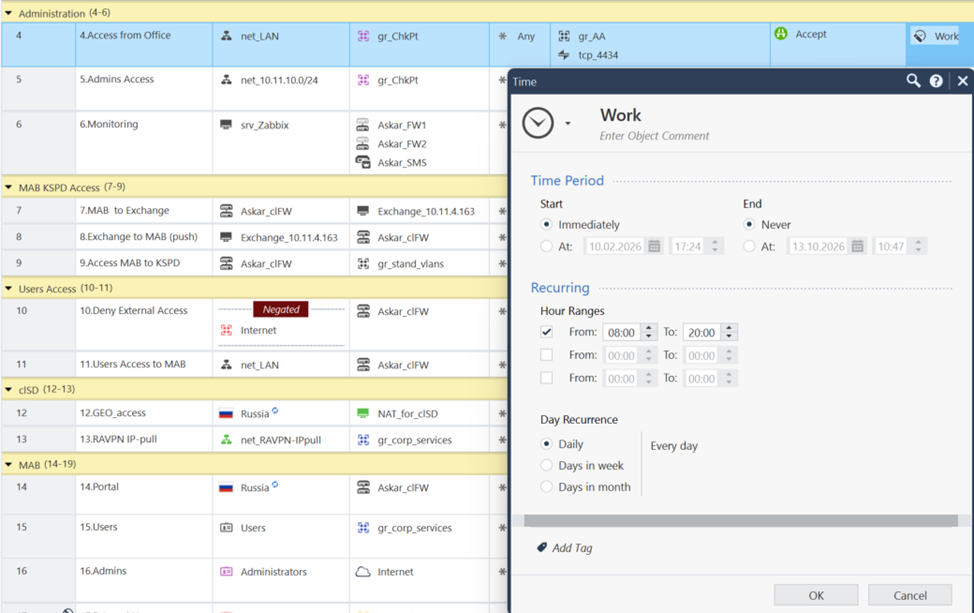974x613 pixels.
Task: Click the search icon in Time dialog
Action: (913, 81)
